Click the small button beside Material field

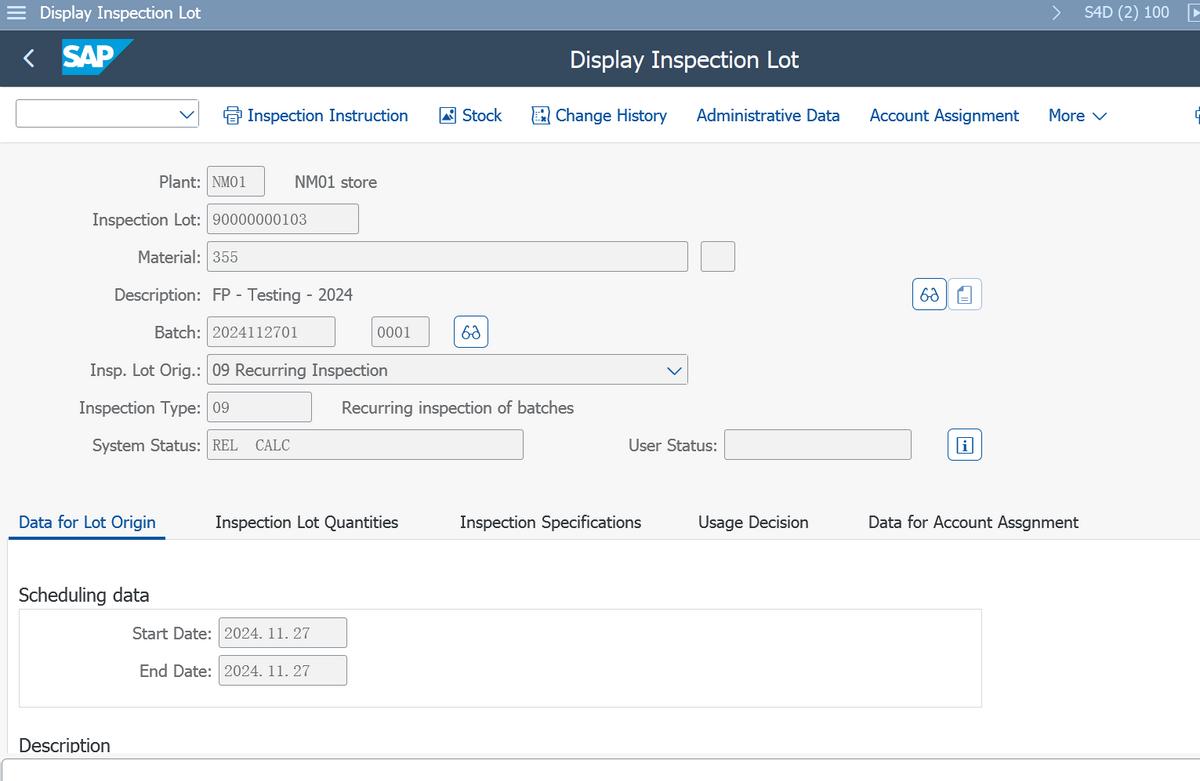pyautogui.click(x=718, y=256)
